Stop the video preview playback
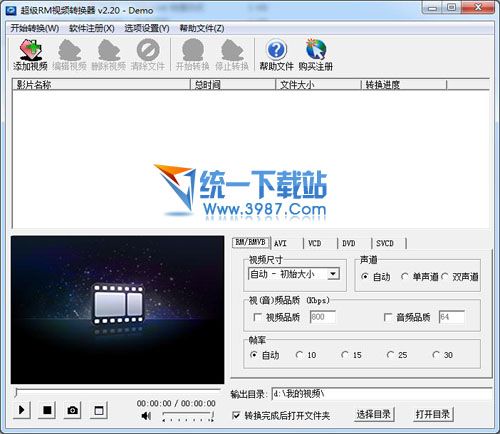Viewport: 500px width, 434px height. [47, 410]
